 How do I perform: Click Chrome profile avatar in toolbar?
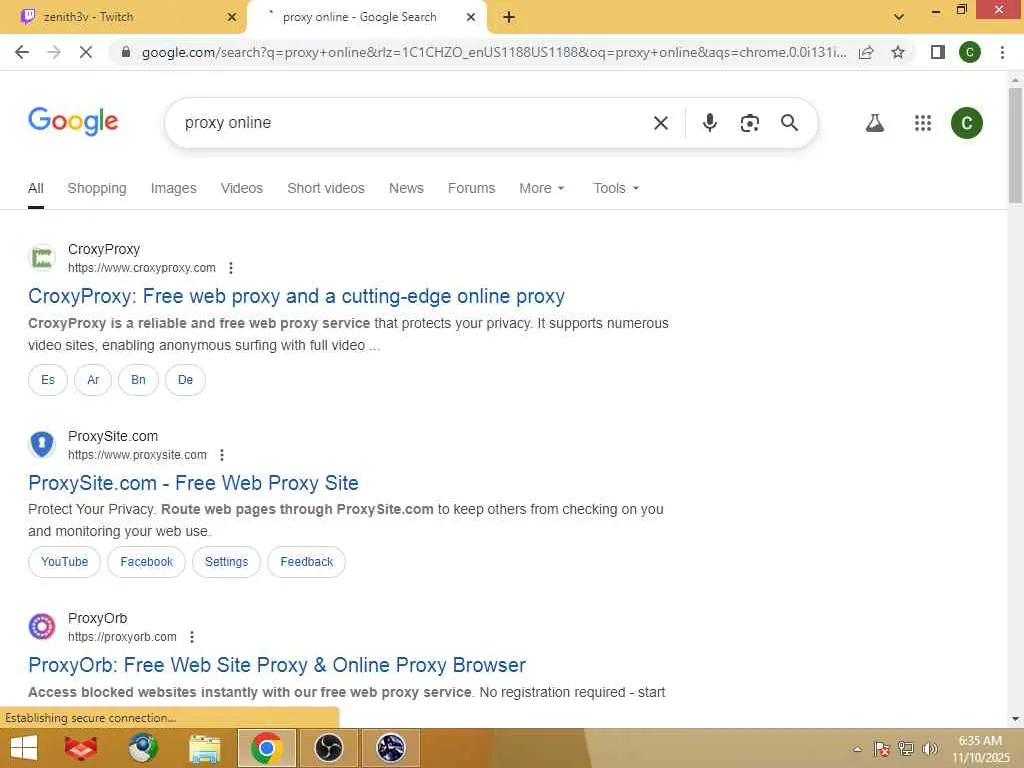pos(969,52)
